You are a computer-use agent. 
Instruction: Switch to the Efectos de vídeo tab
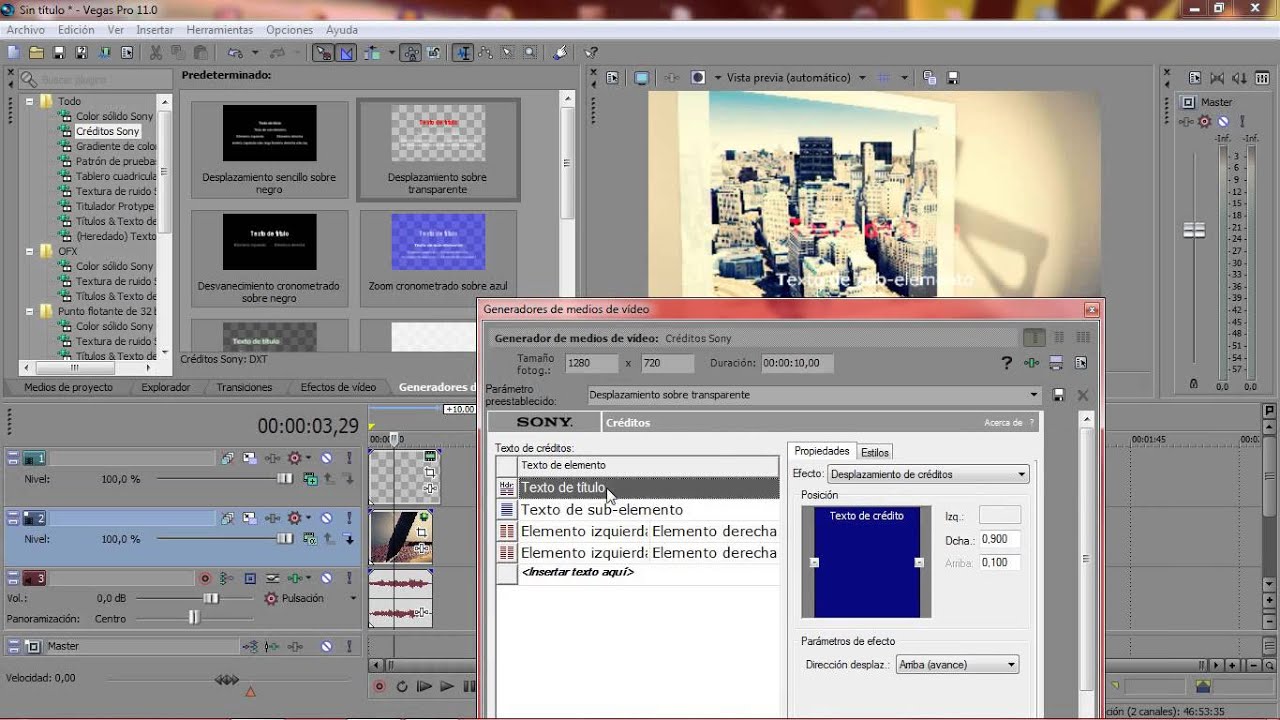coord(338,387)
